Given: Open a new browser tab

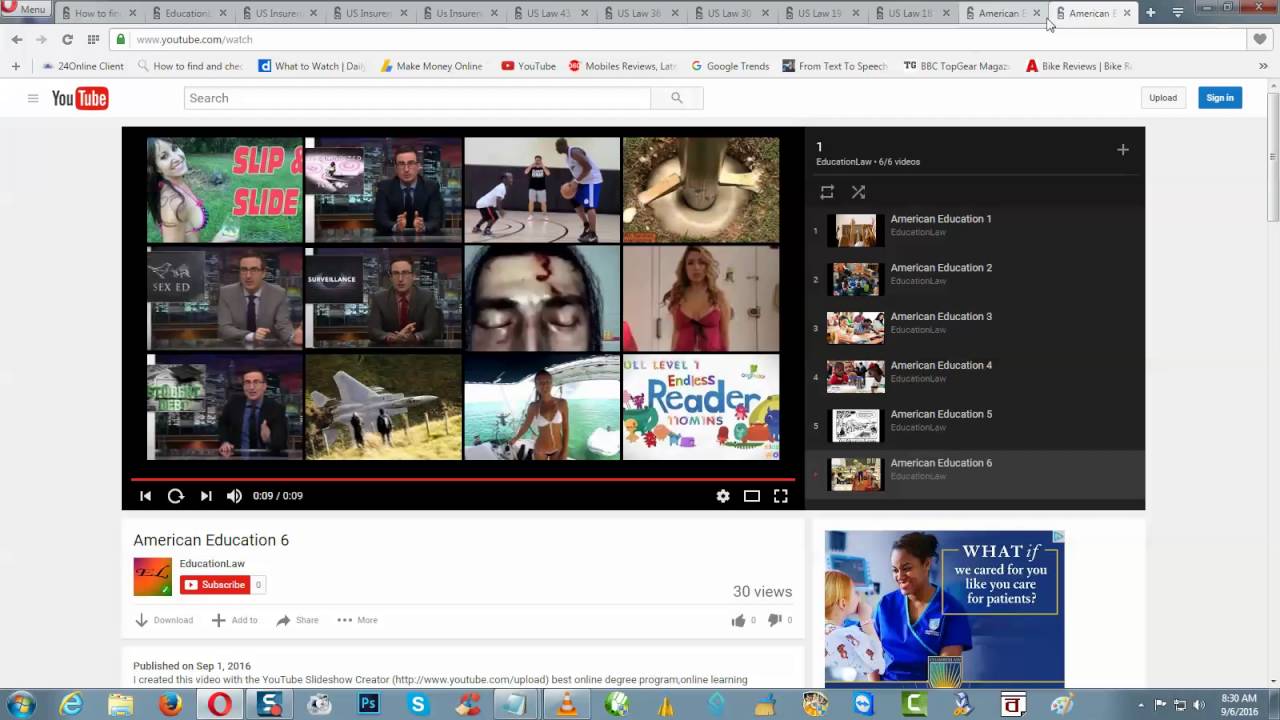Looking at the screenshot, I should point(1150,13).
